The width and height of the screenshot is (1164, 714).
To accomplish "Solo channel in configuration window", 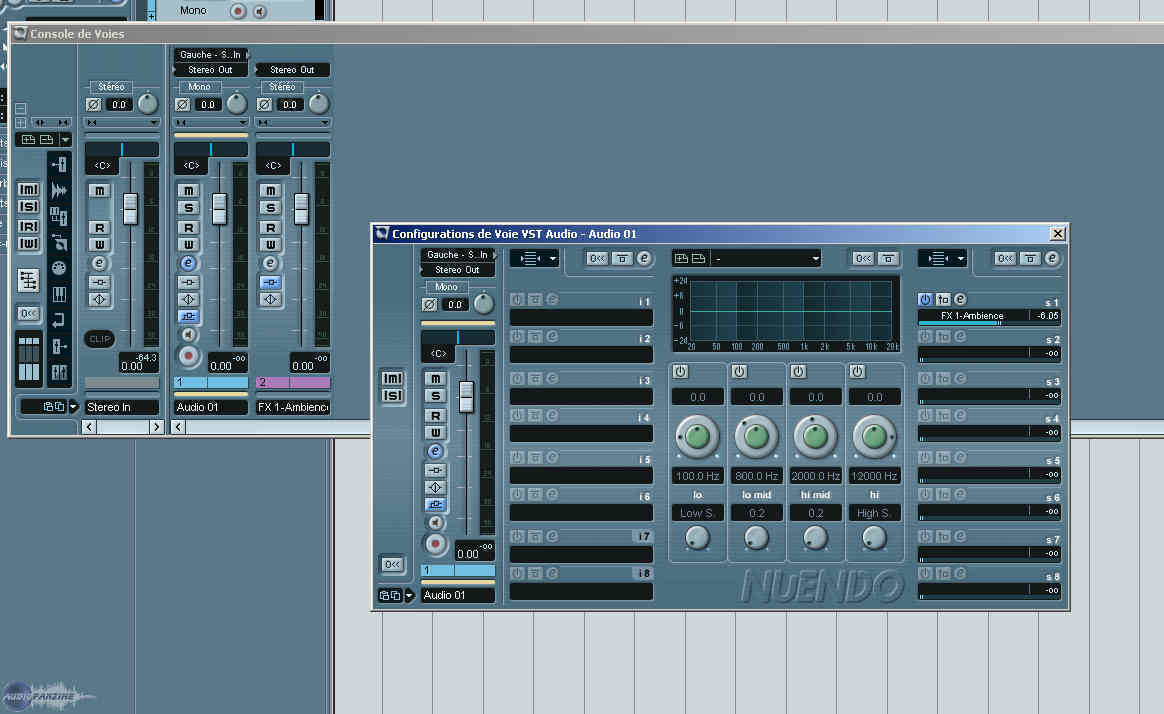I will (x=436, y=396).
